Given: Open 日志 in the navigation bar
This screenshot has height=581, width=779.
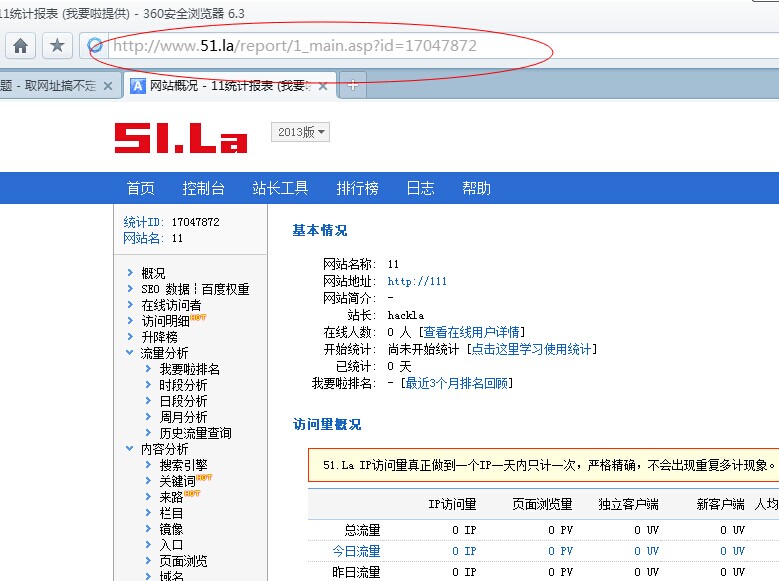Looking at the screenshot, I should pyautogui.click(x=420, y=188).
